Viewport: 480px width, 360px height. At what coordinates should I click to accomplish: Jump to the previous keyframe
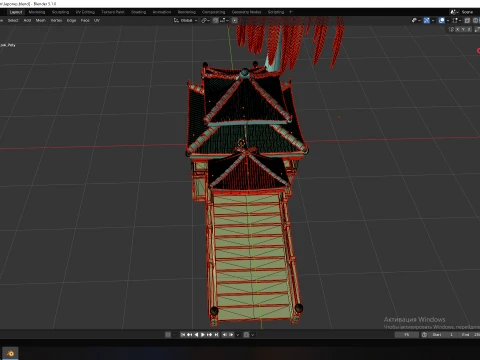[x=189, y=335]
